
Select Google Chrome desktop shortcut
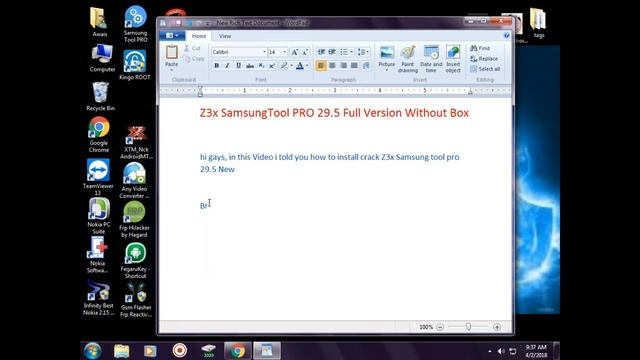point(99,135)
